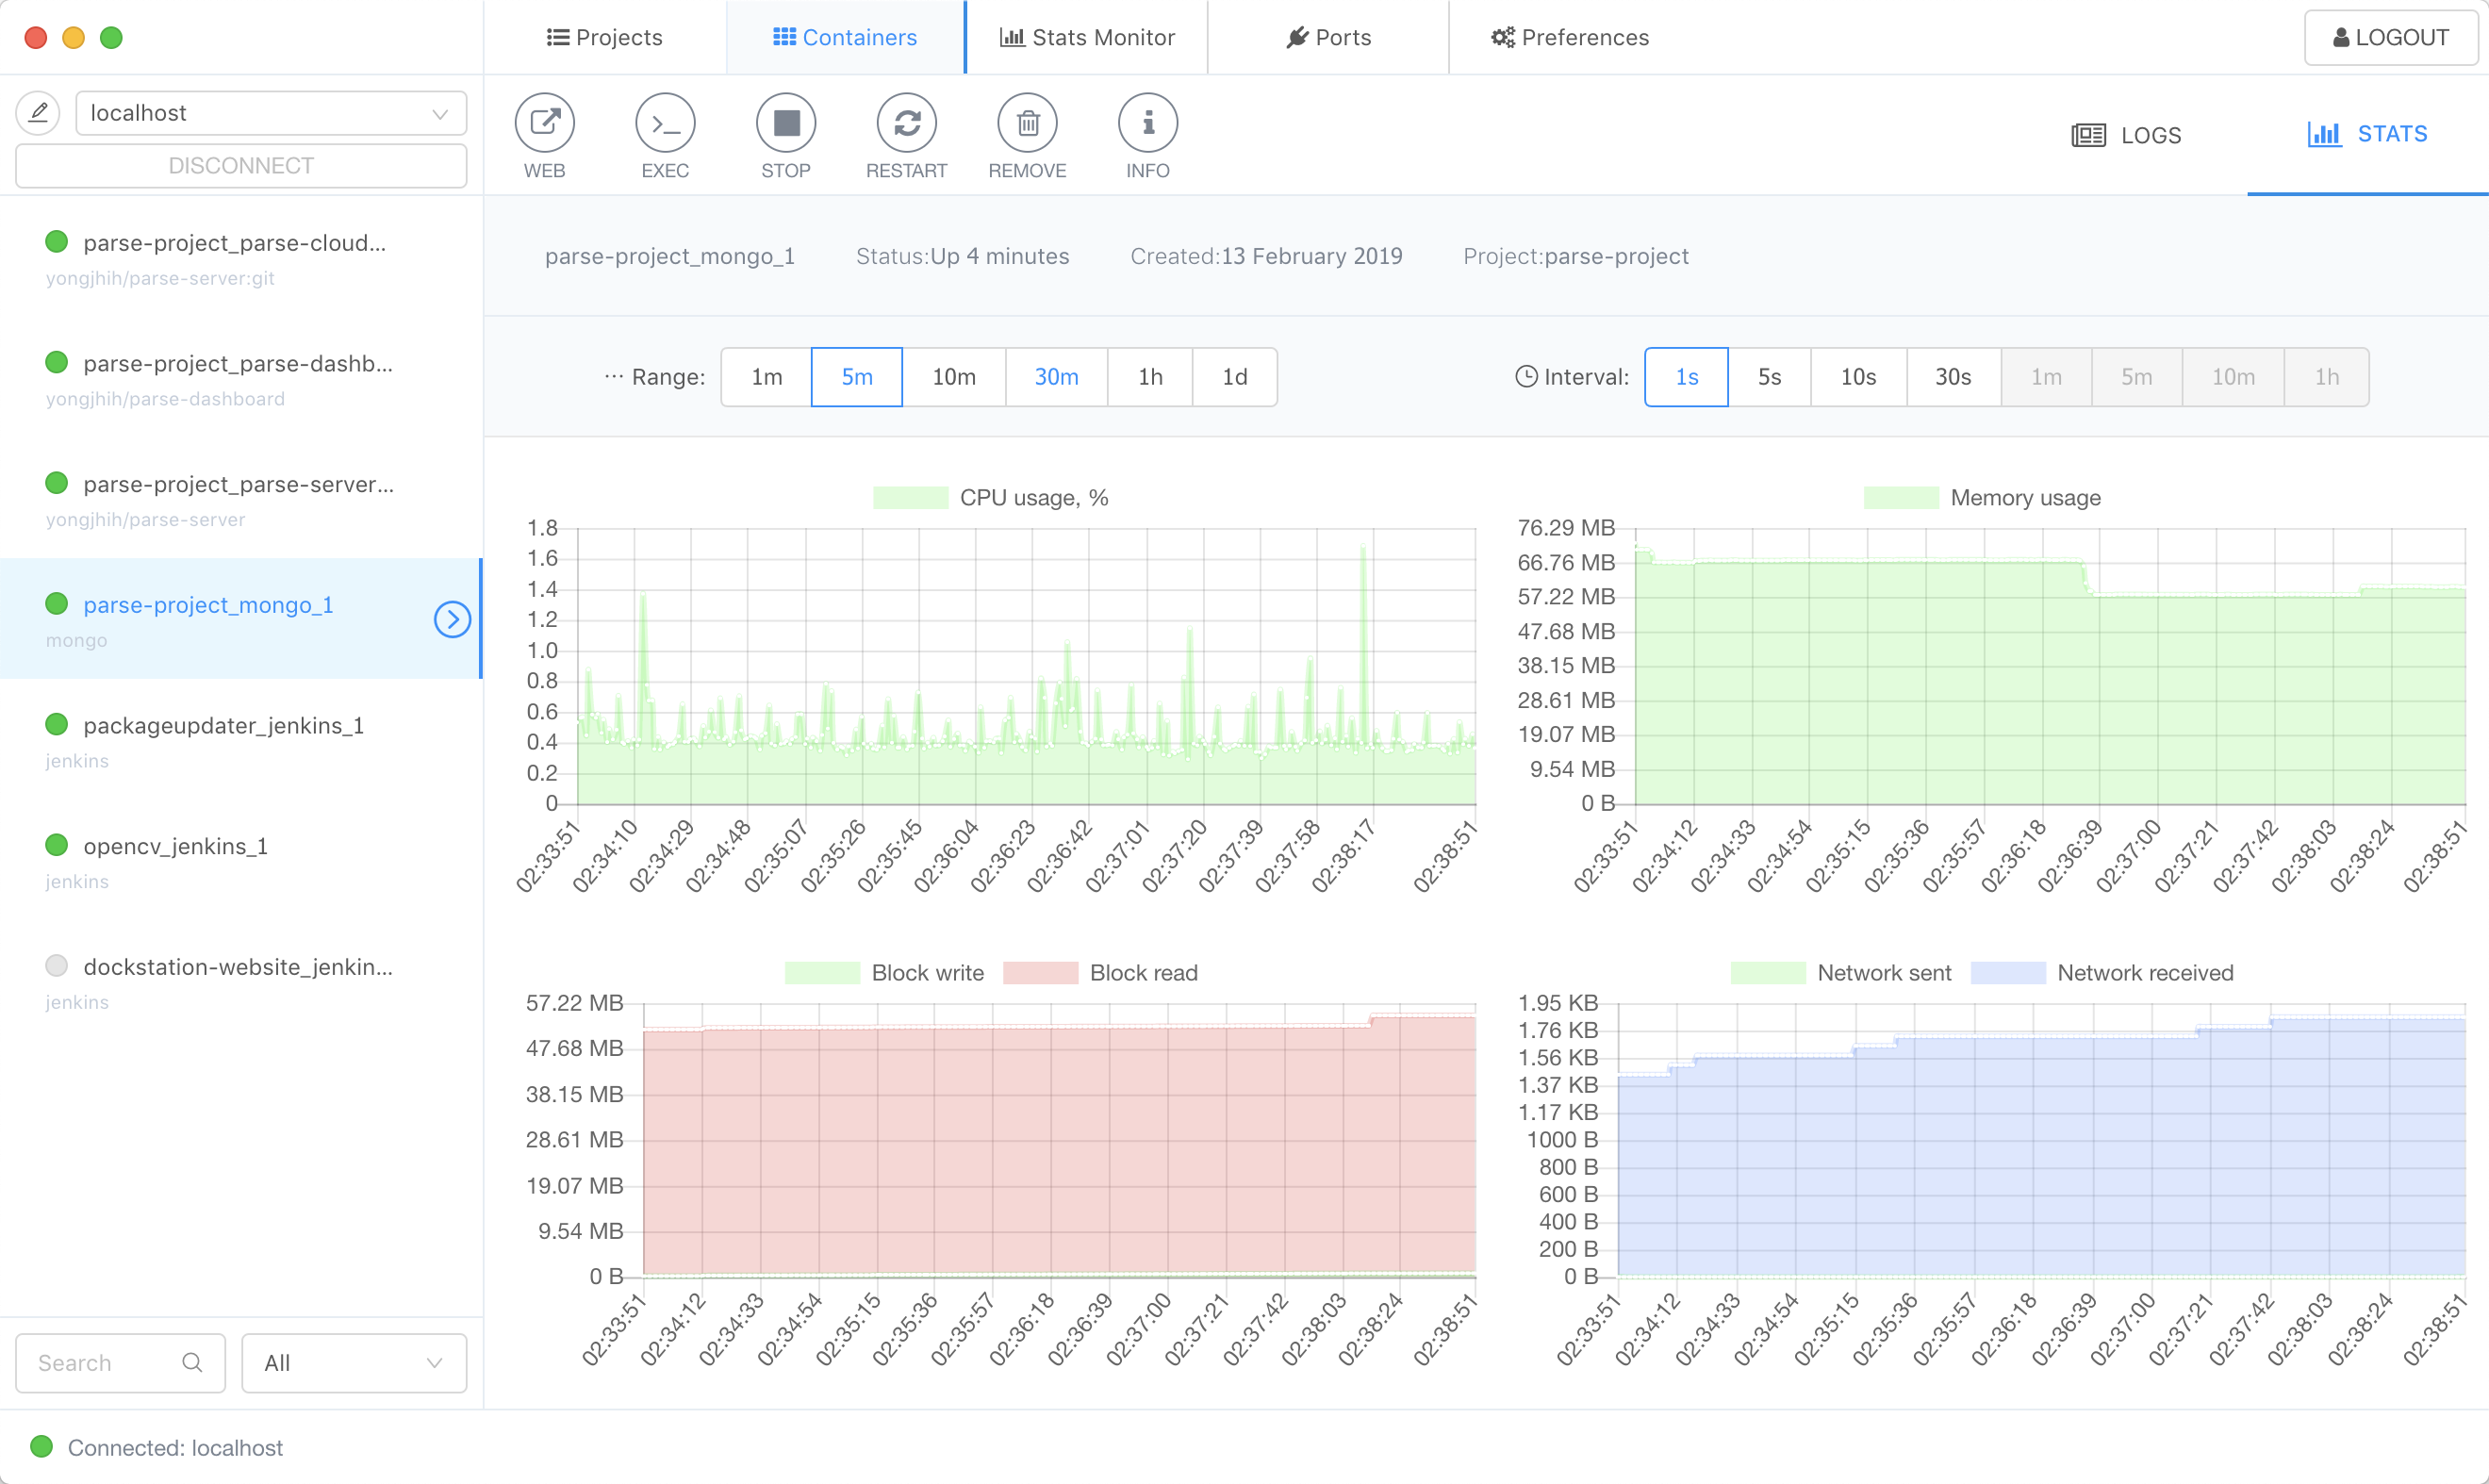Expand parse-project_mongo_1 with the chevron arrow
This screenshot has height=1484, width=2489.
pos(452,618)
